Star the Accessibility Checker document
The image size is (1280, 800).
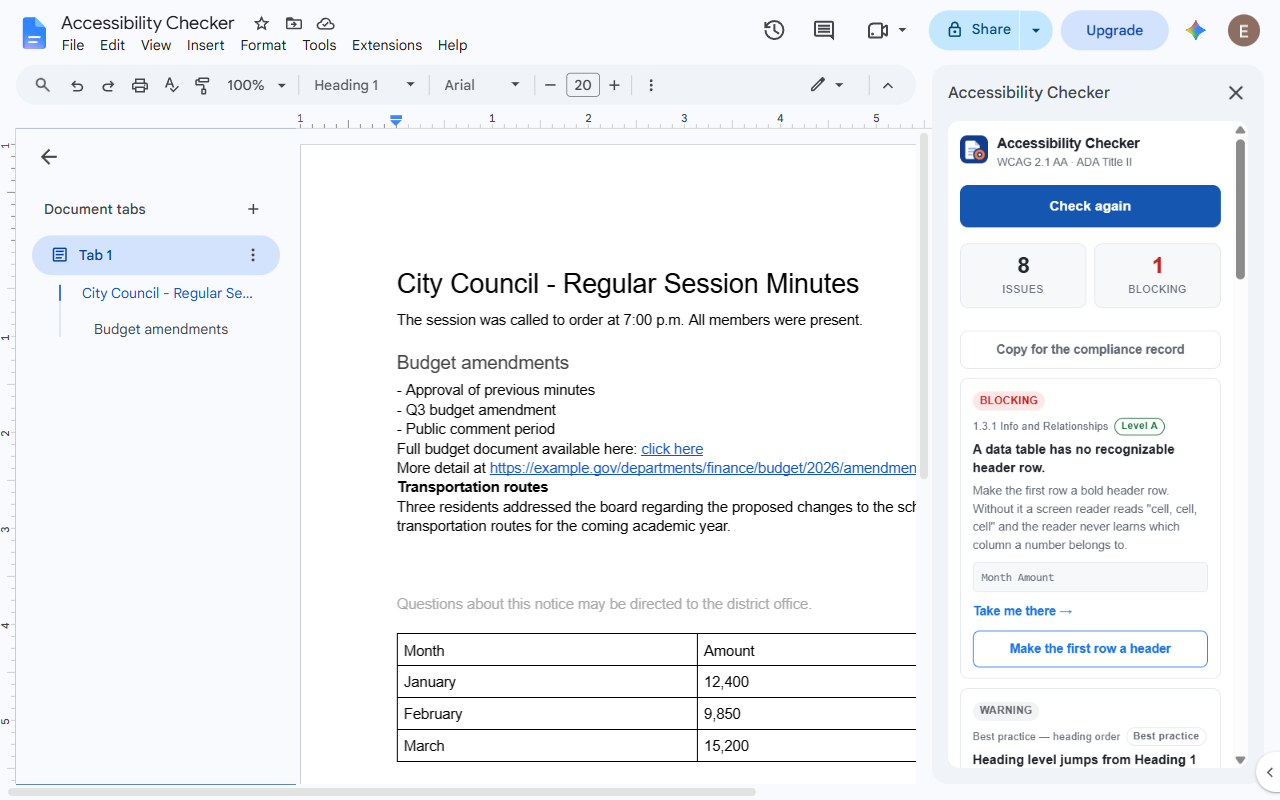click(x=262, y=23)
